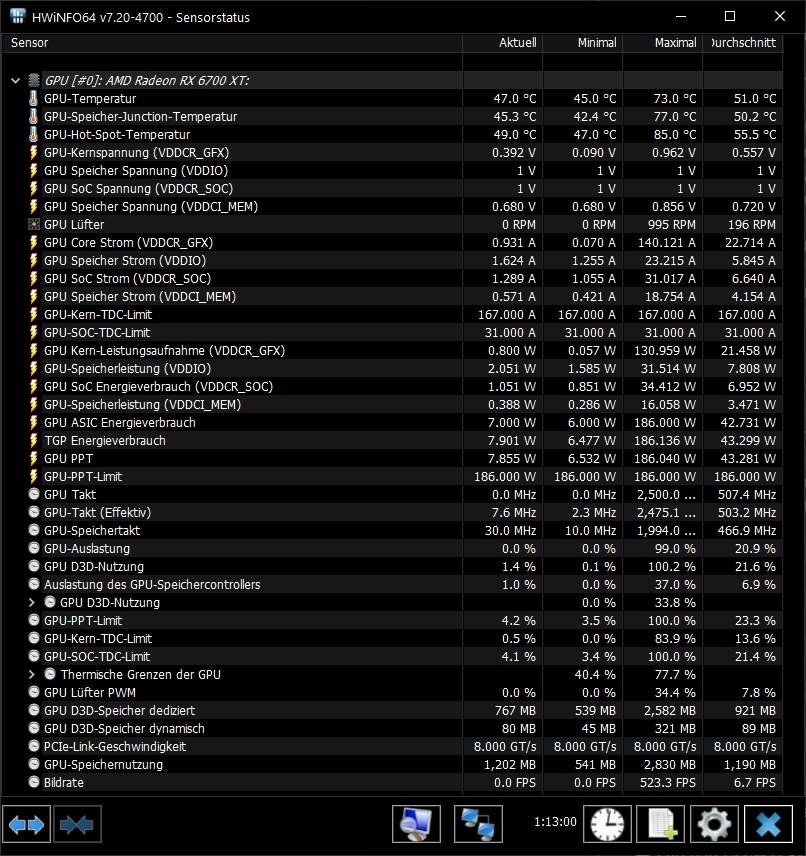
Task: Click the 8.000 GT/s current PCIe value
Action: tap(505, 746)
